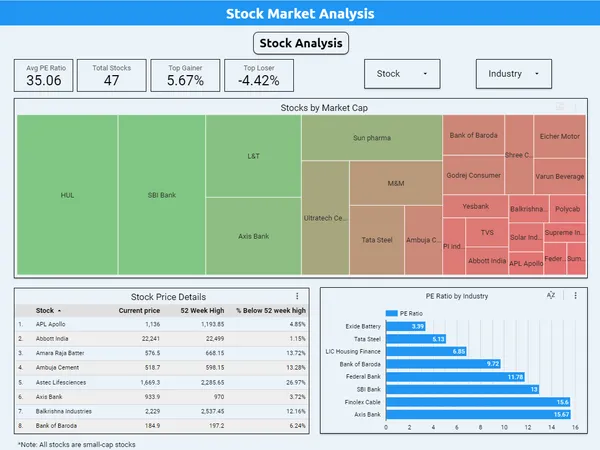This screenshot has height=450, width=600.
Task: Select the Polycab treemap block
Action: (567, 209)
